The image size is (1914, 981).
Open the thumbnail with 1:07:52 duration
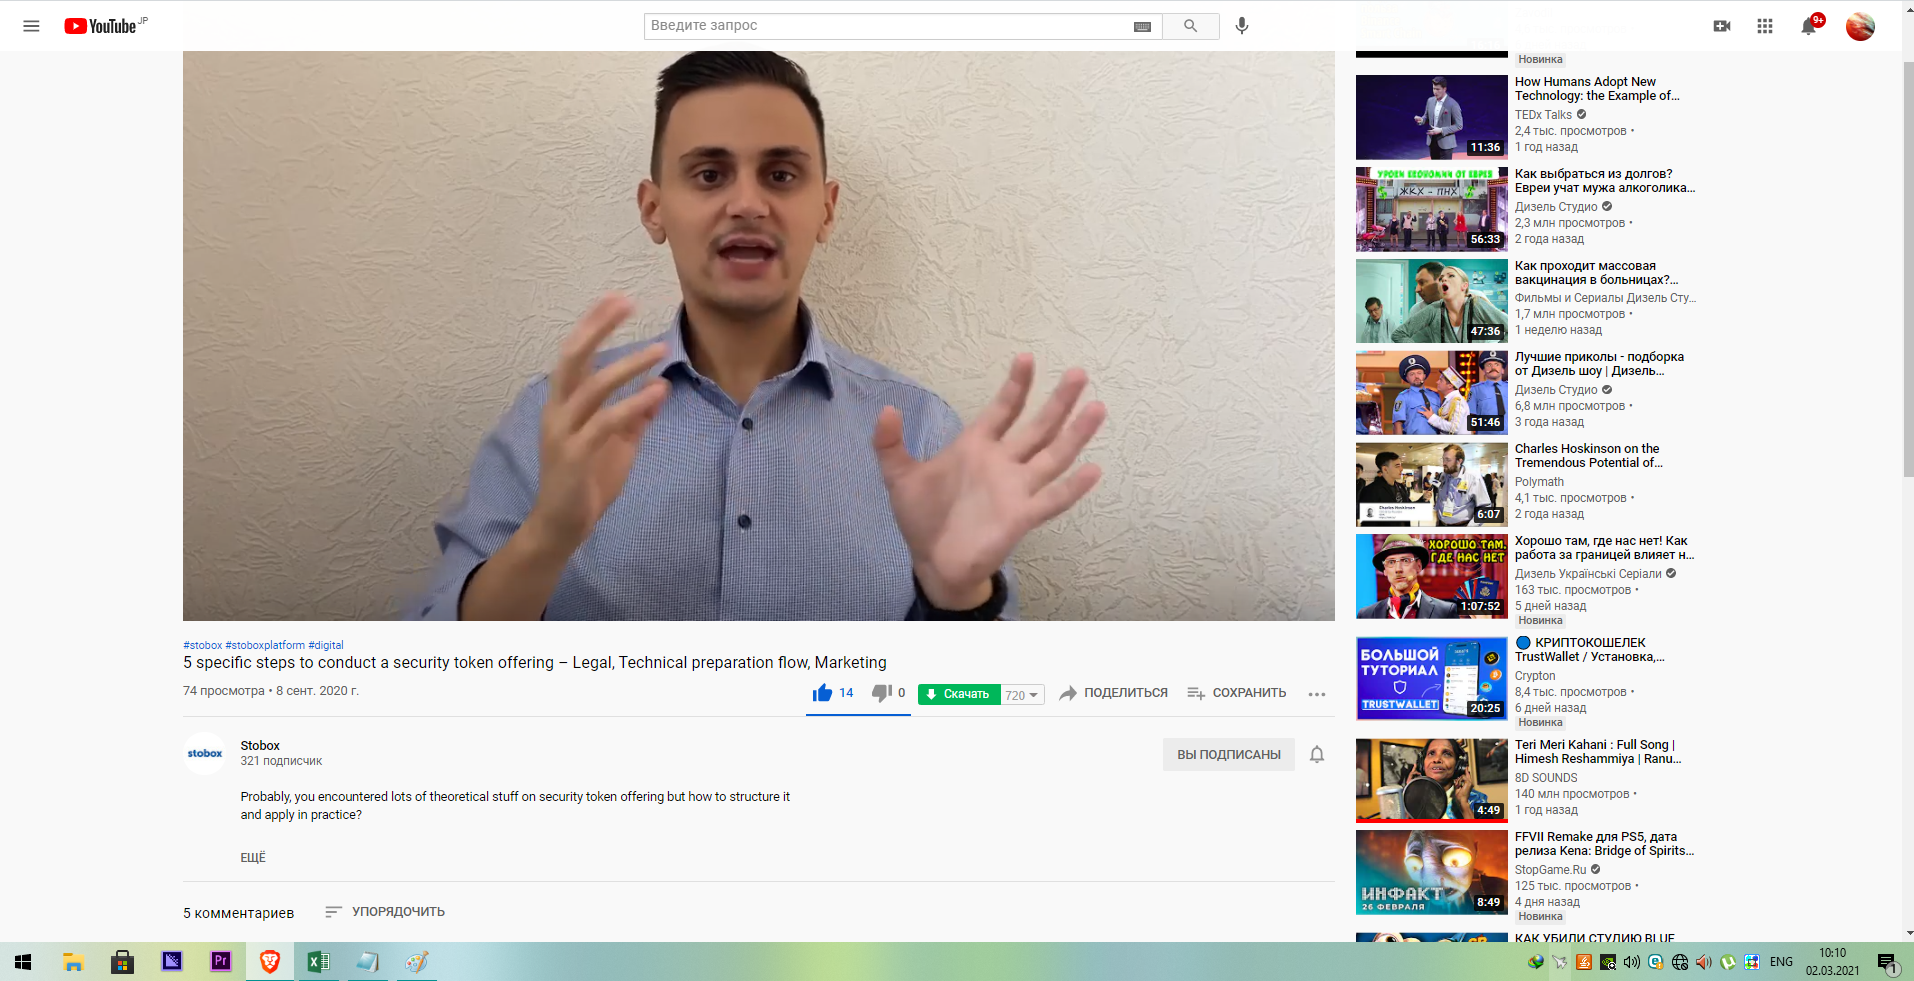[1432, 577]
